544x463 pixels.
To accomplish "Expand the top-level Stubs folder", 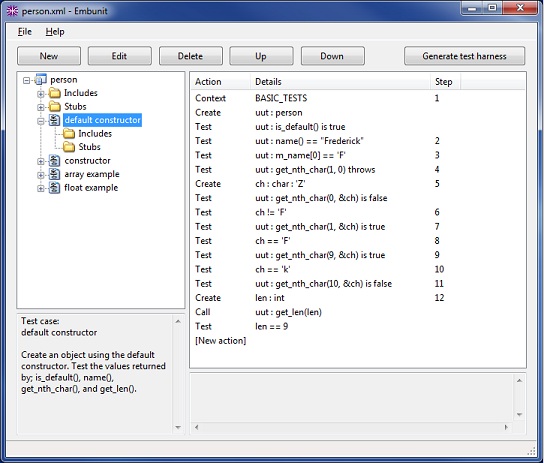I will pos(41,107).
